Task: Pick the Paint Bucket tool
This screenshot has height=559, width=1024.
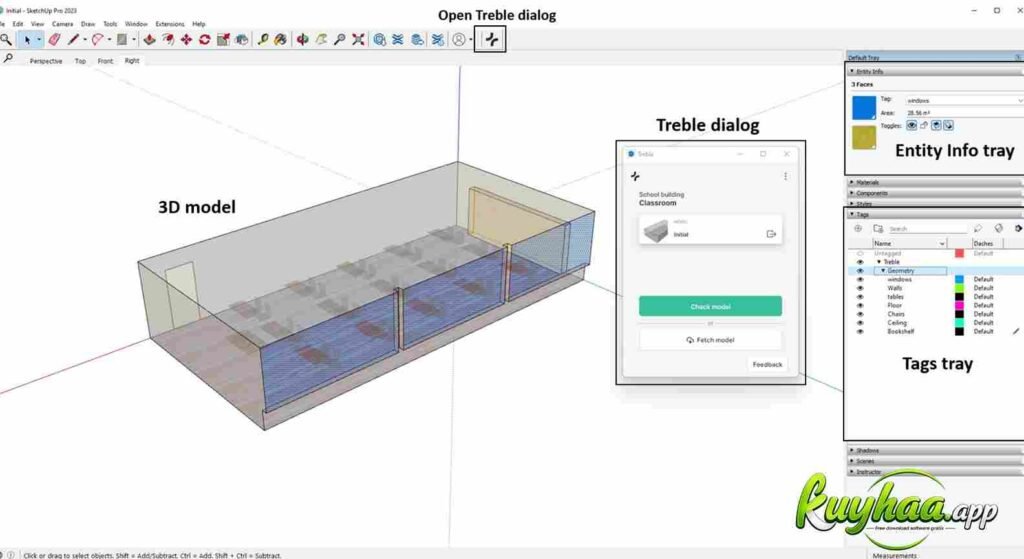Action: click(280, 40)
